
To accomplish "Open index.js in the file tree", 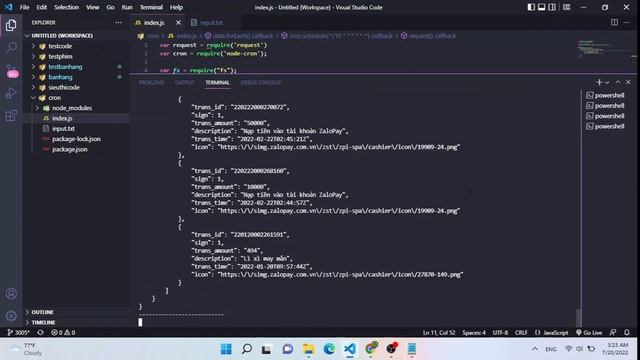I will [62, 118].
